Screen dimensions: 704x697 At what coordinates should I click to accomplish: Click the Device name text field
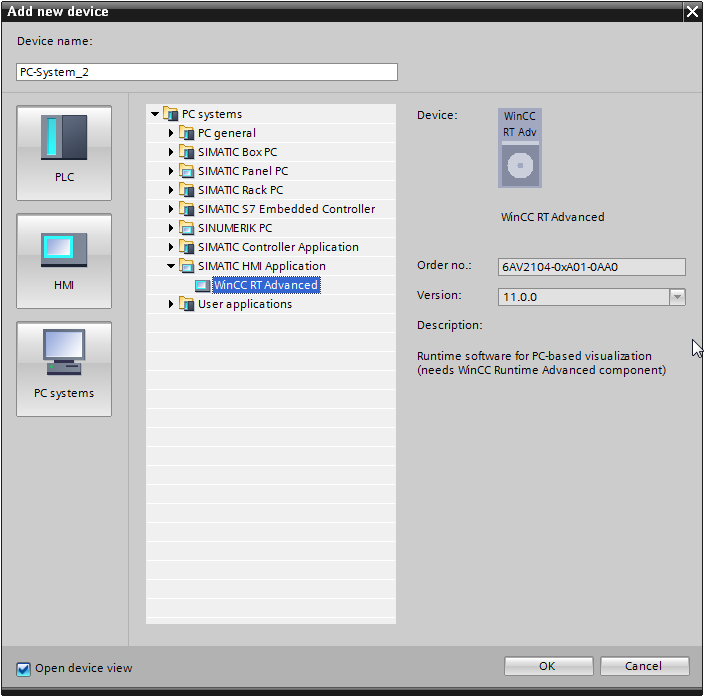click(x=207, y=72)
